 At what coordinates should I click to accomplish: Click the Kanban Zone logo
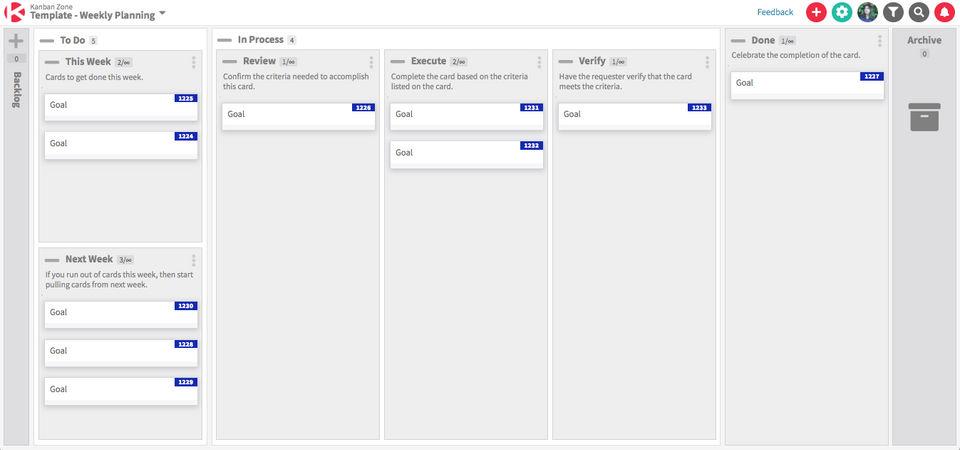(15, 12)
